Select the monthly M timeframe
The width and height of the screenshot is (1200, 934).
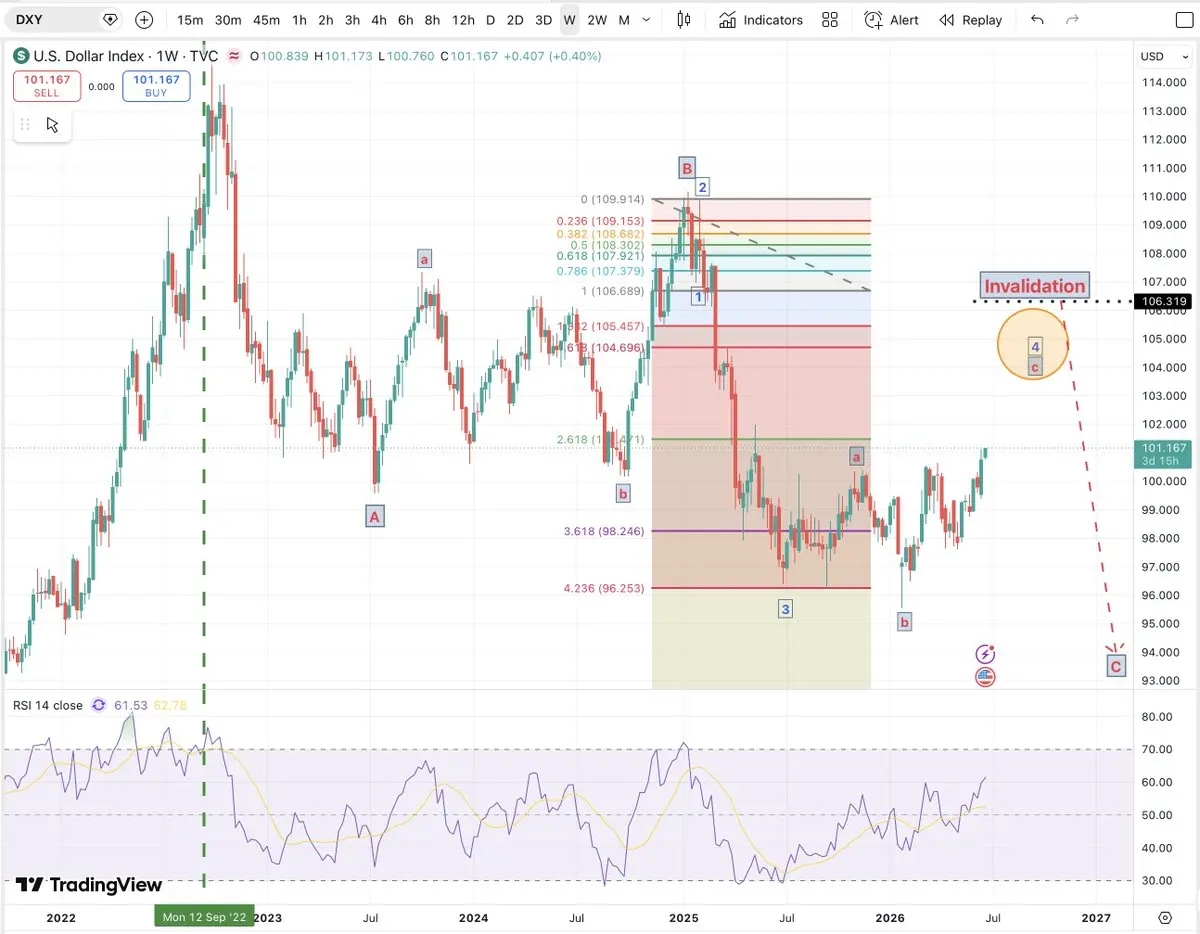[x=624, y=19]
